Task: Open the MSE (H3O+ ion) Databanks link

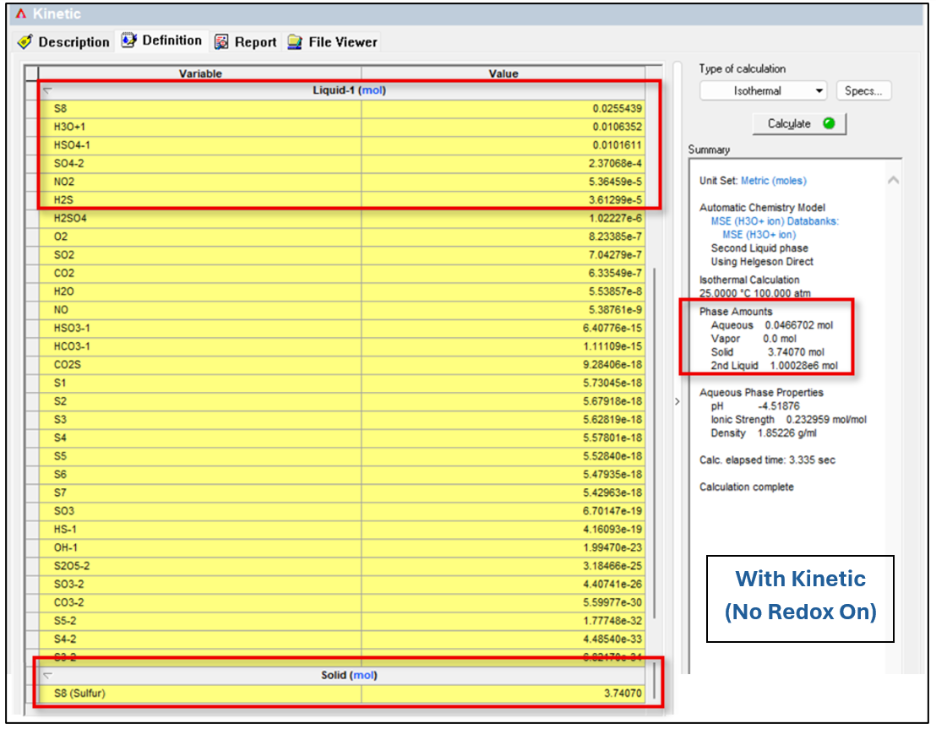Action: 774,221
